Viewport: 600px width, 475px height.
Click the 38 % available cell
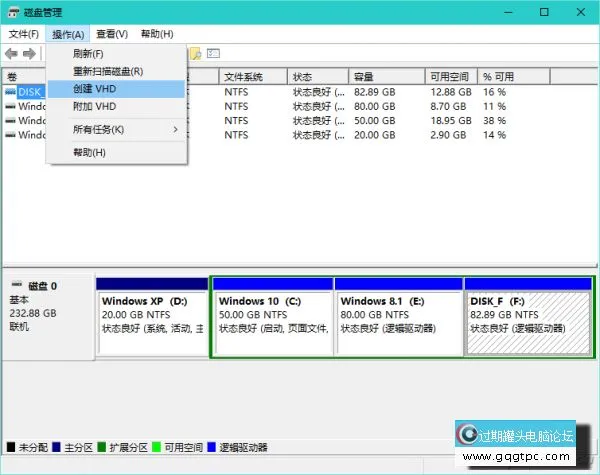(x=494, y=121)
